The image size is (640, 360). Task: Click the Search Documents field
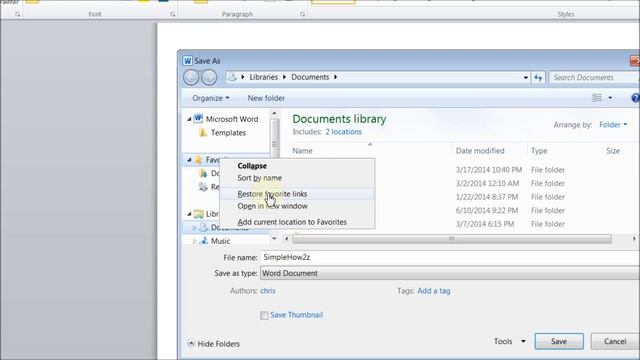pyautogui.click(x=594, y=78)
